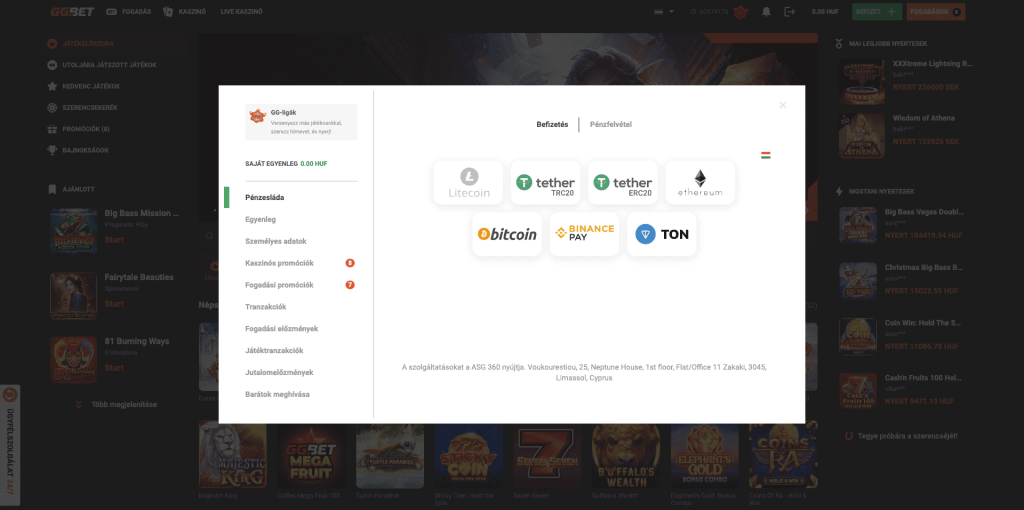Viewport: 1024px width, 510px height.
Task: Pick Bitcoin as deposit method
Action: pyautogui.click(x=507, y=234)
